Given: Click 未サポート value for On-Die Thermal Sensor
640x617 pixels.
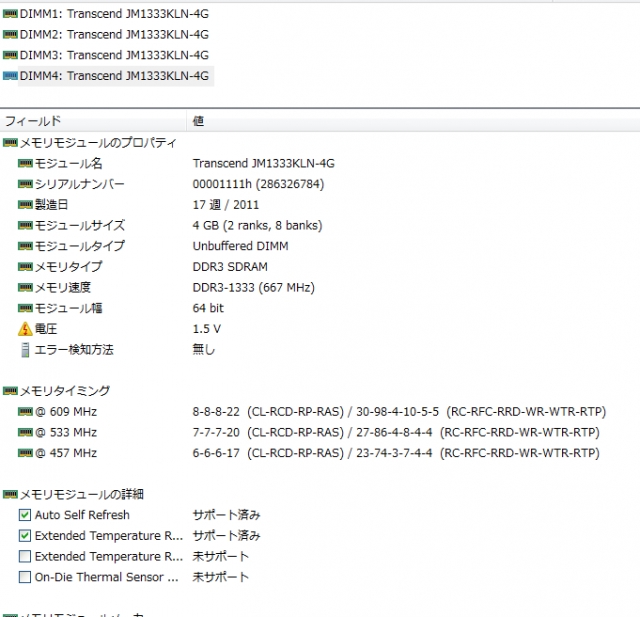Looking at the screenshot, I should pos(221,577).
